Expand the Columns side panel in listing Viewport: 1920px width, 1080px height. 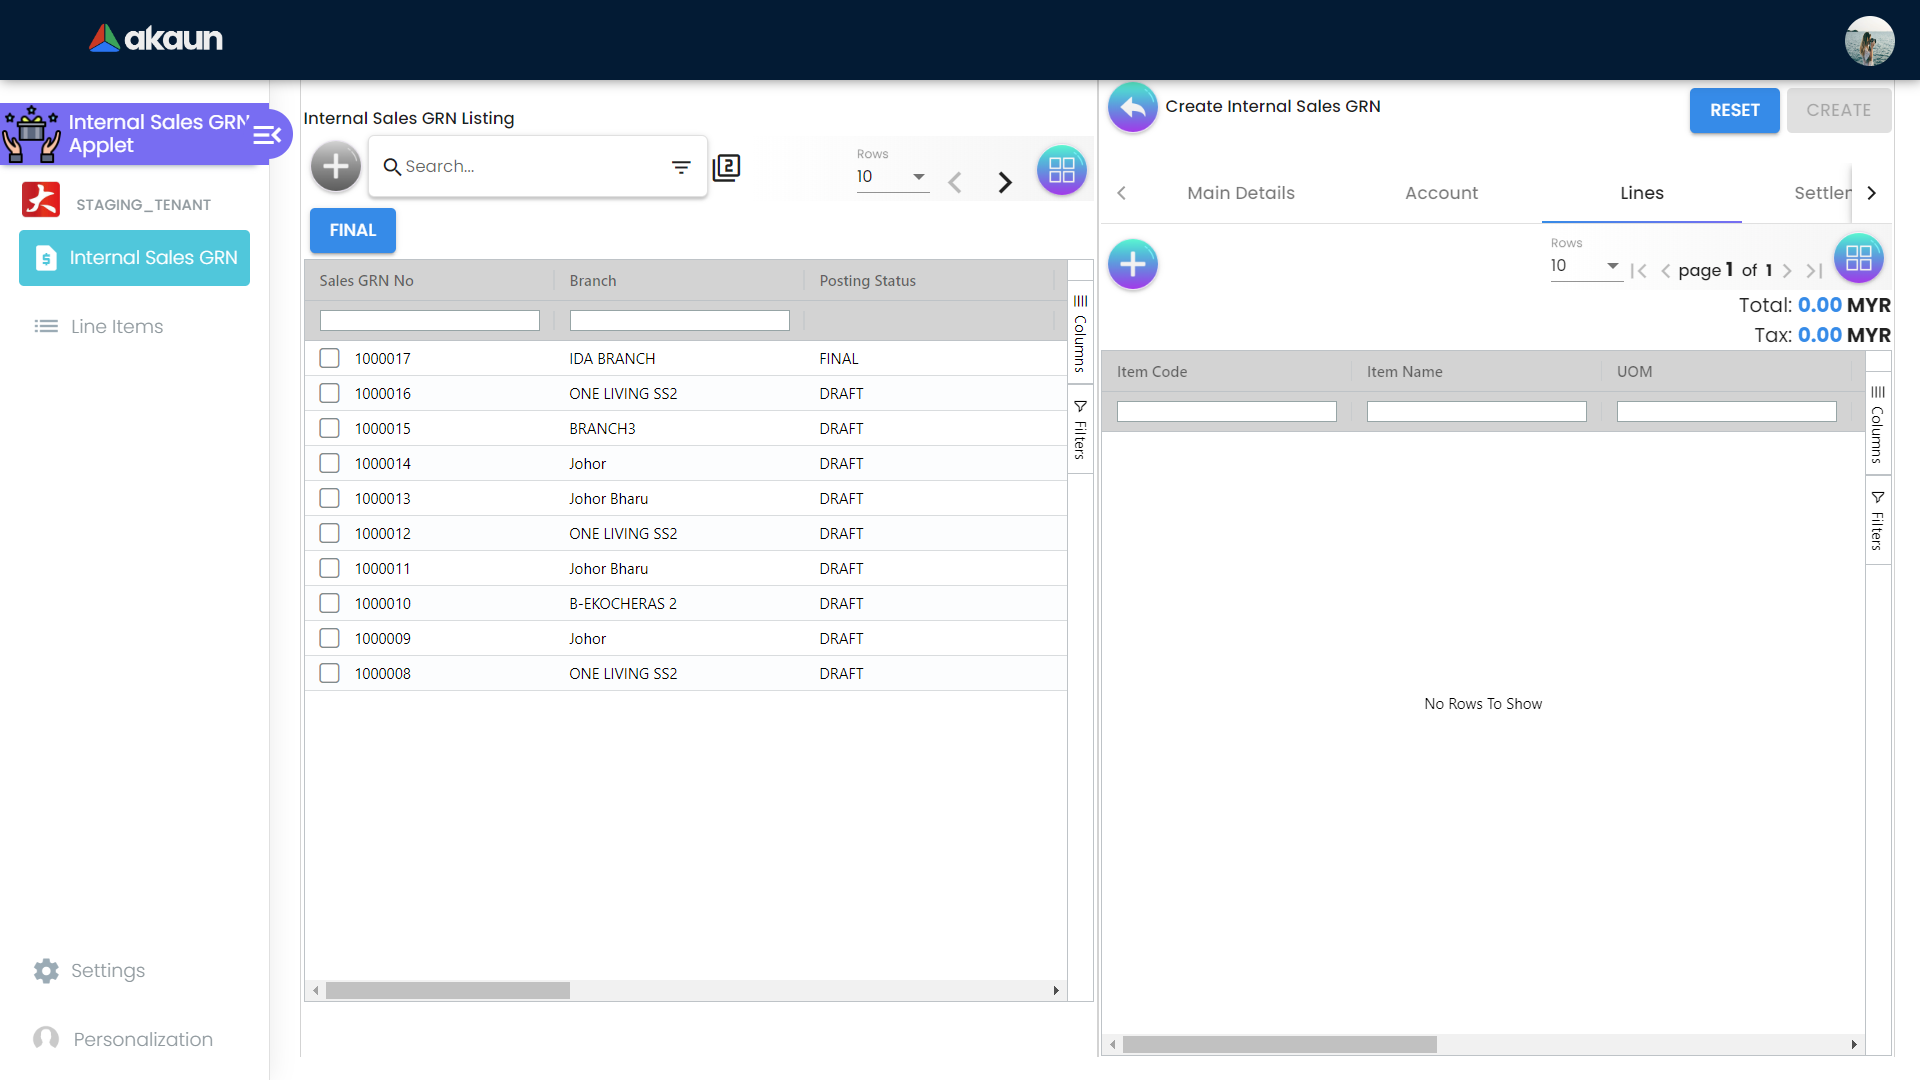tap(1080, 333)
